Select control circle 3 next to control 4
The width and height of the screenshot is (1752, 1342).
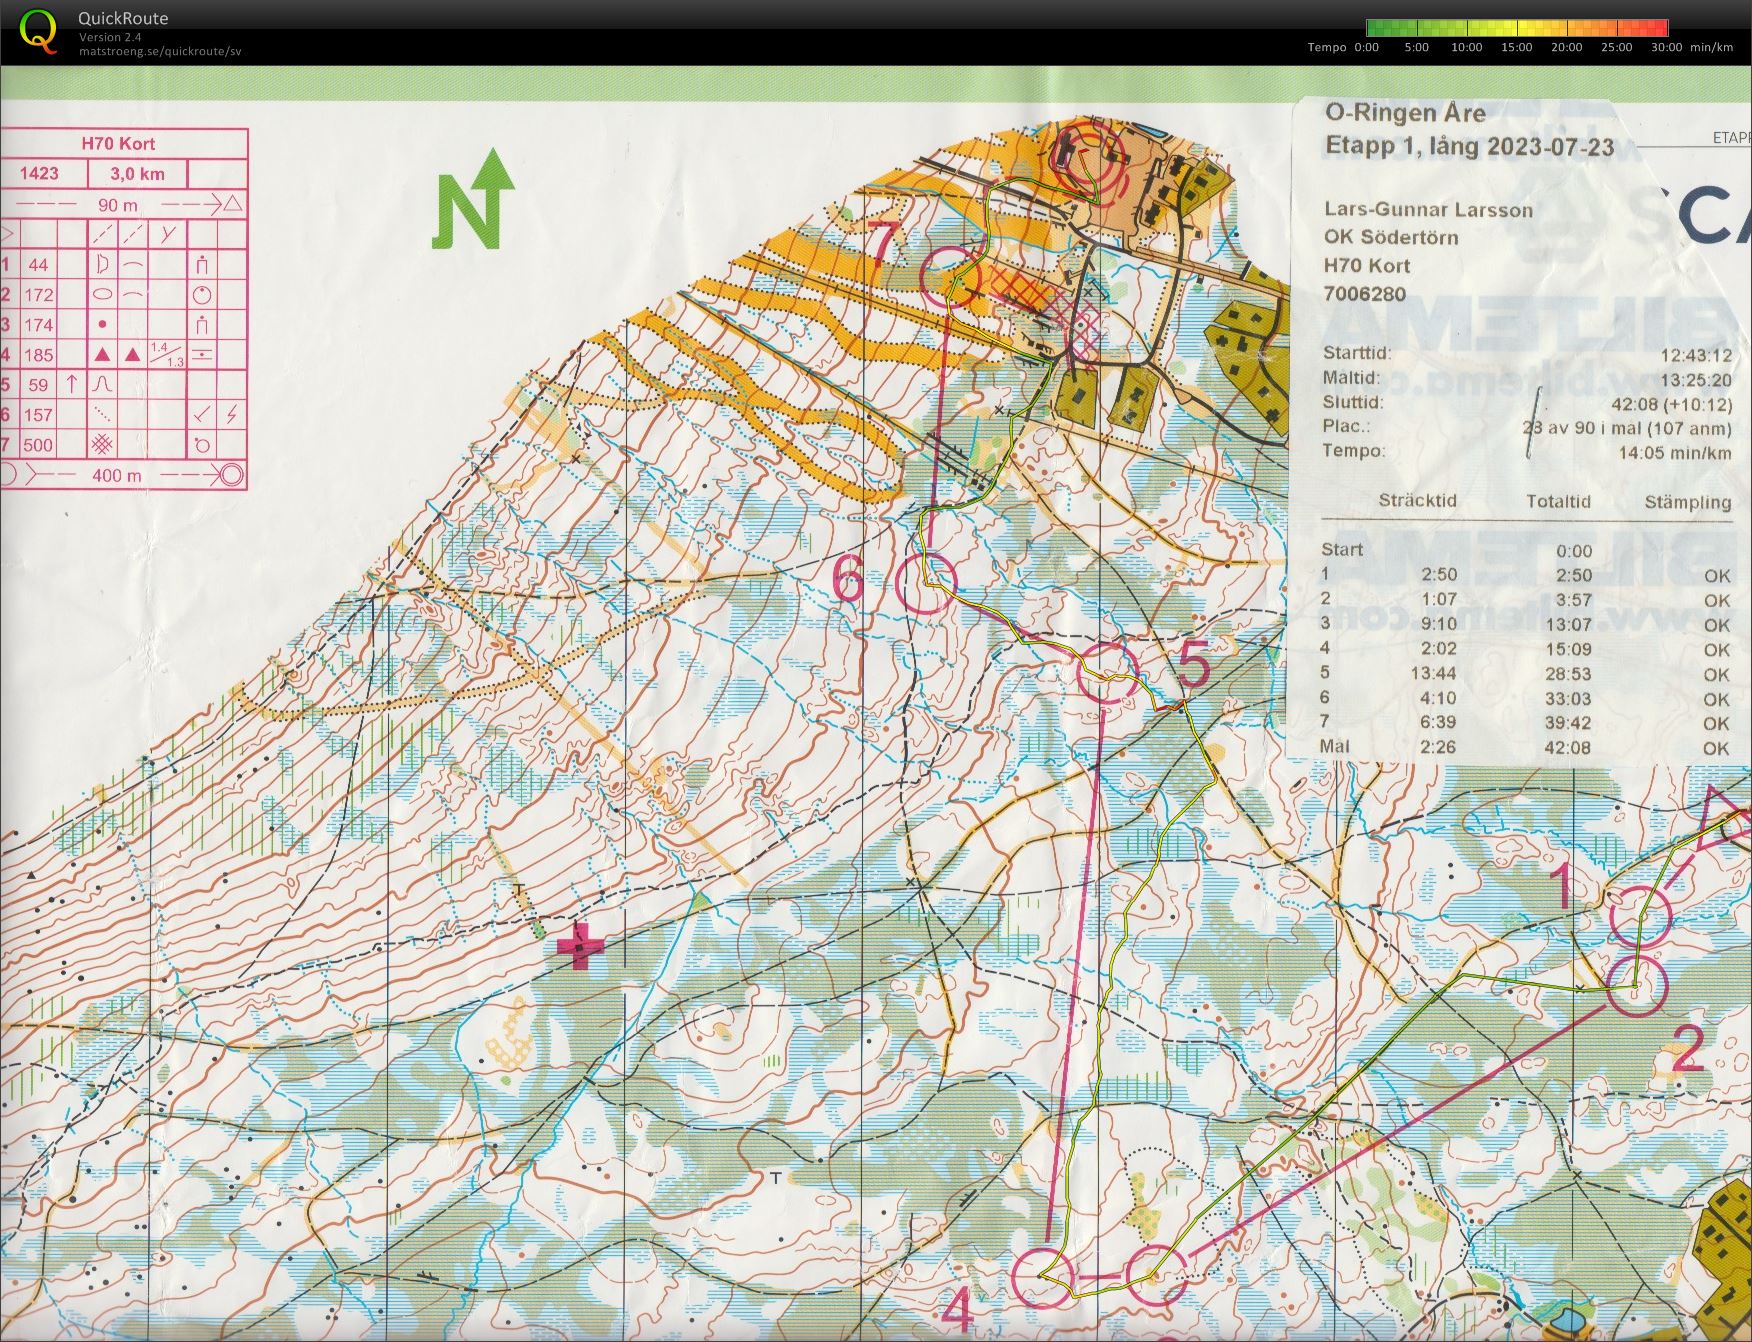pos(1157,1275)
